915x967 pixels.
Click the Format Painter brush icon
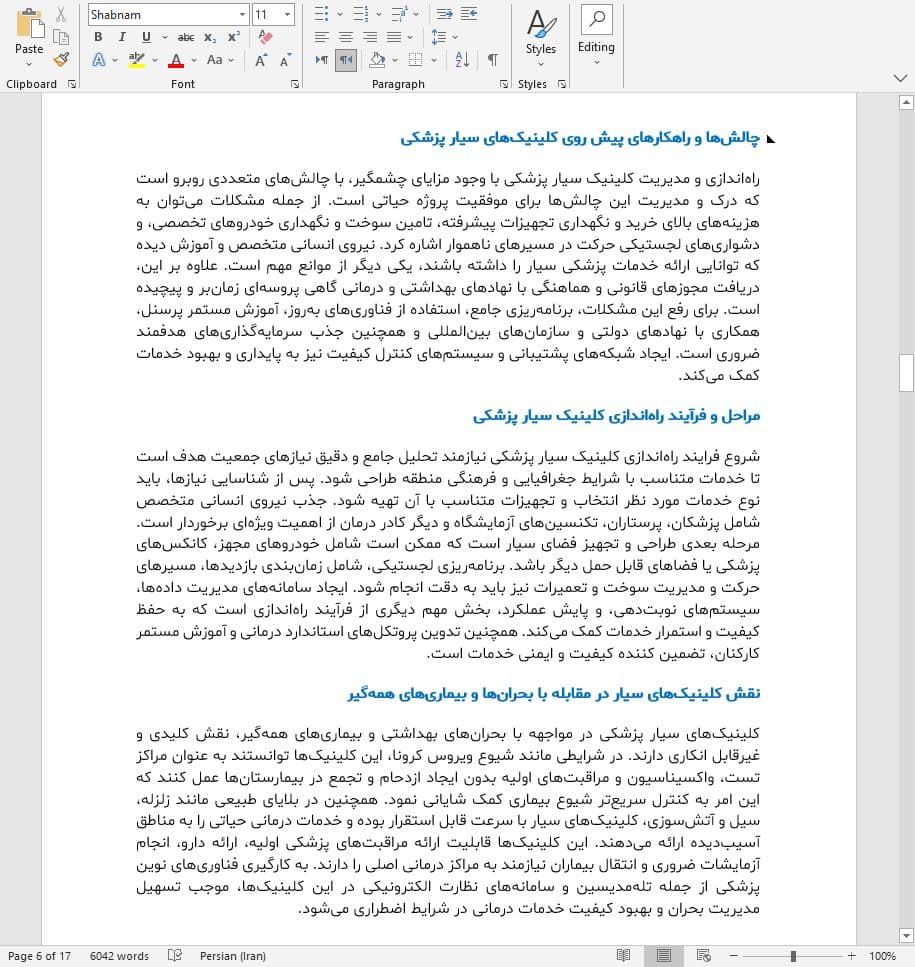click(61, 60)
